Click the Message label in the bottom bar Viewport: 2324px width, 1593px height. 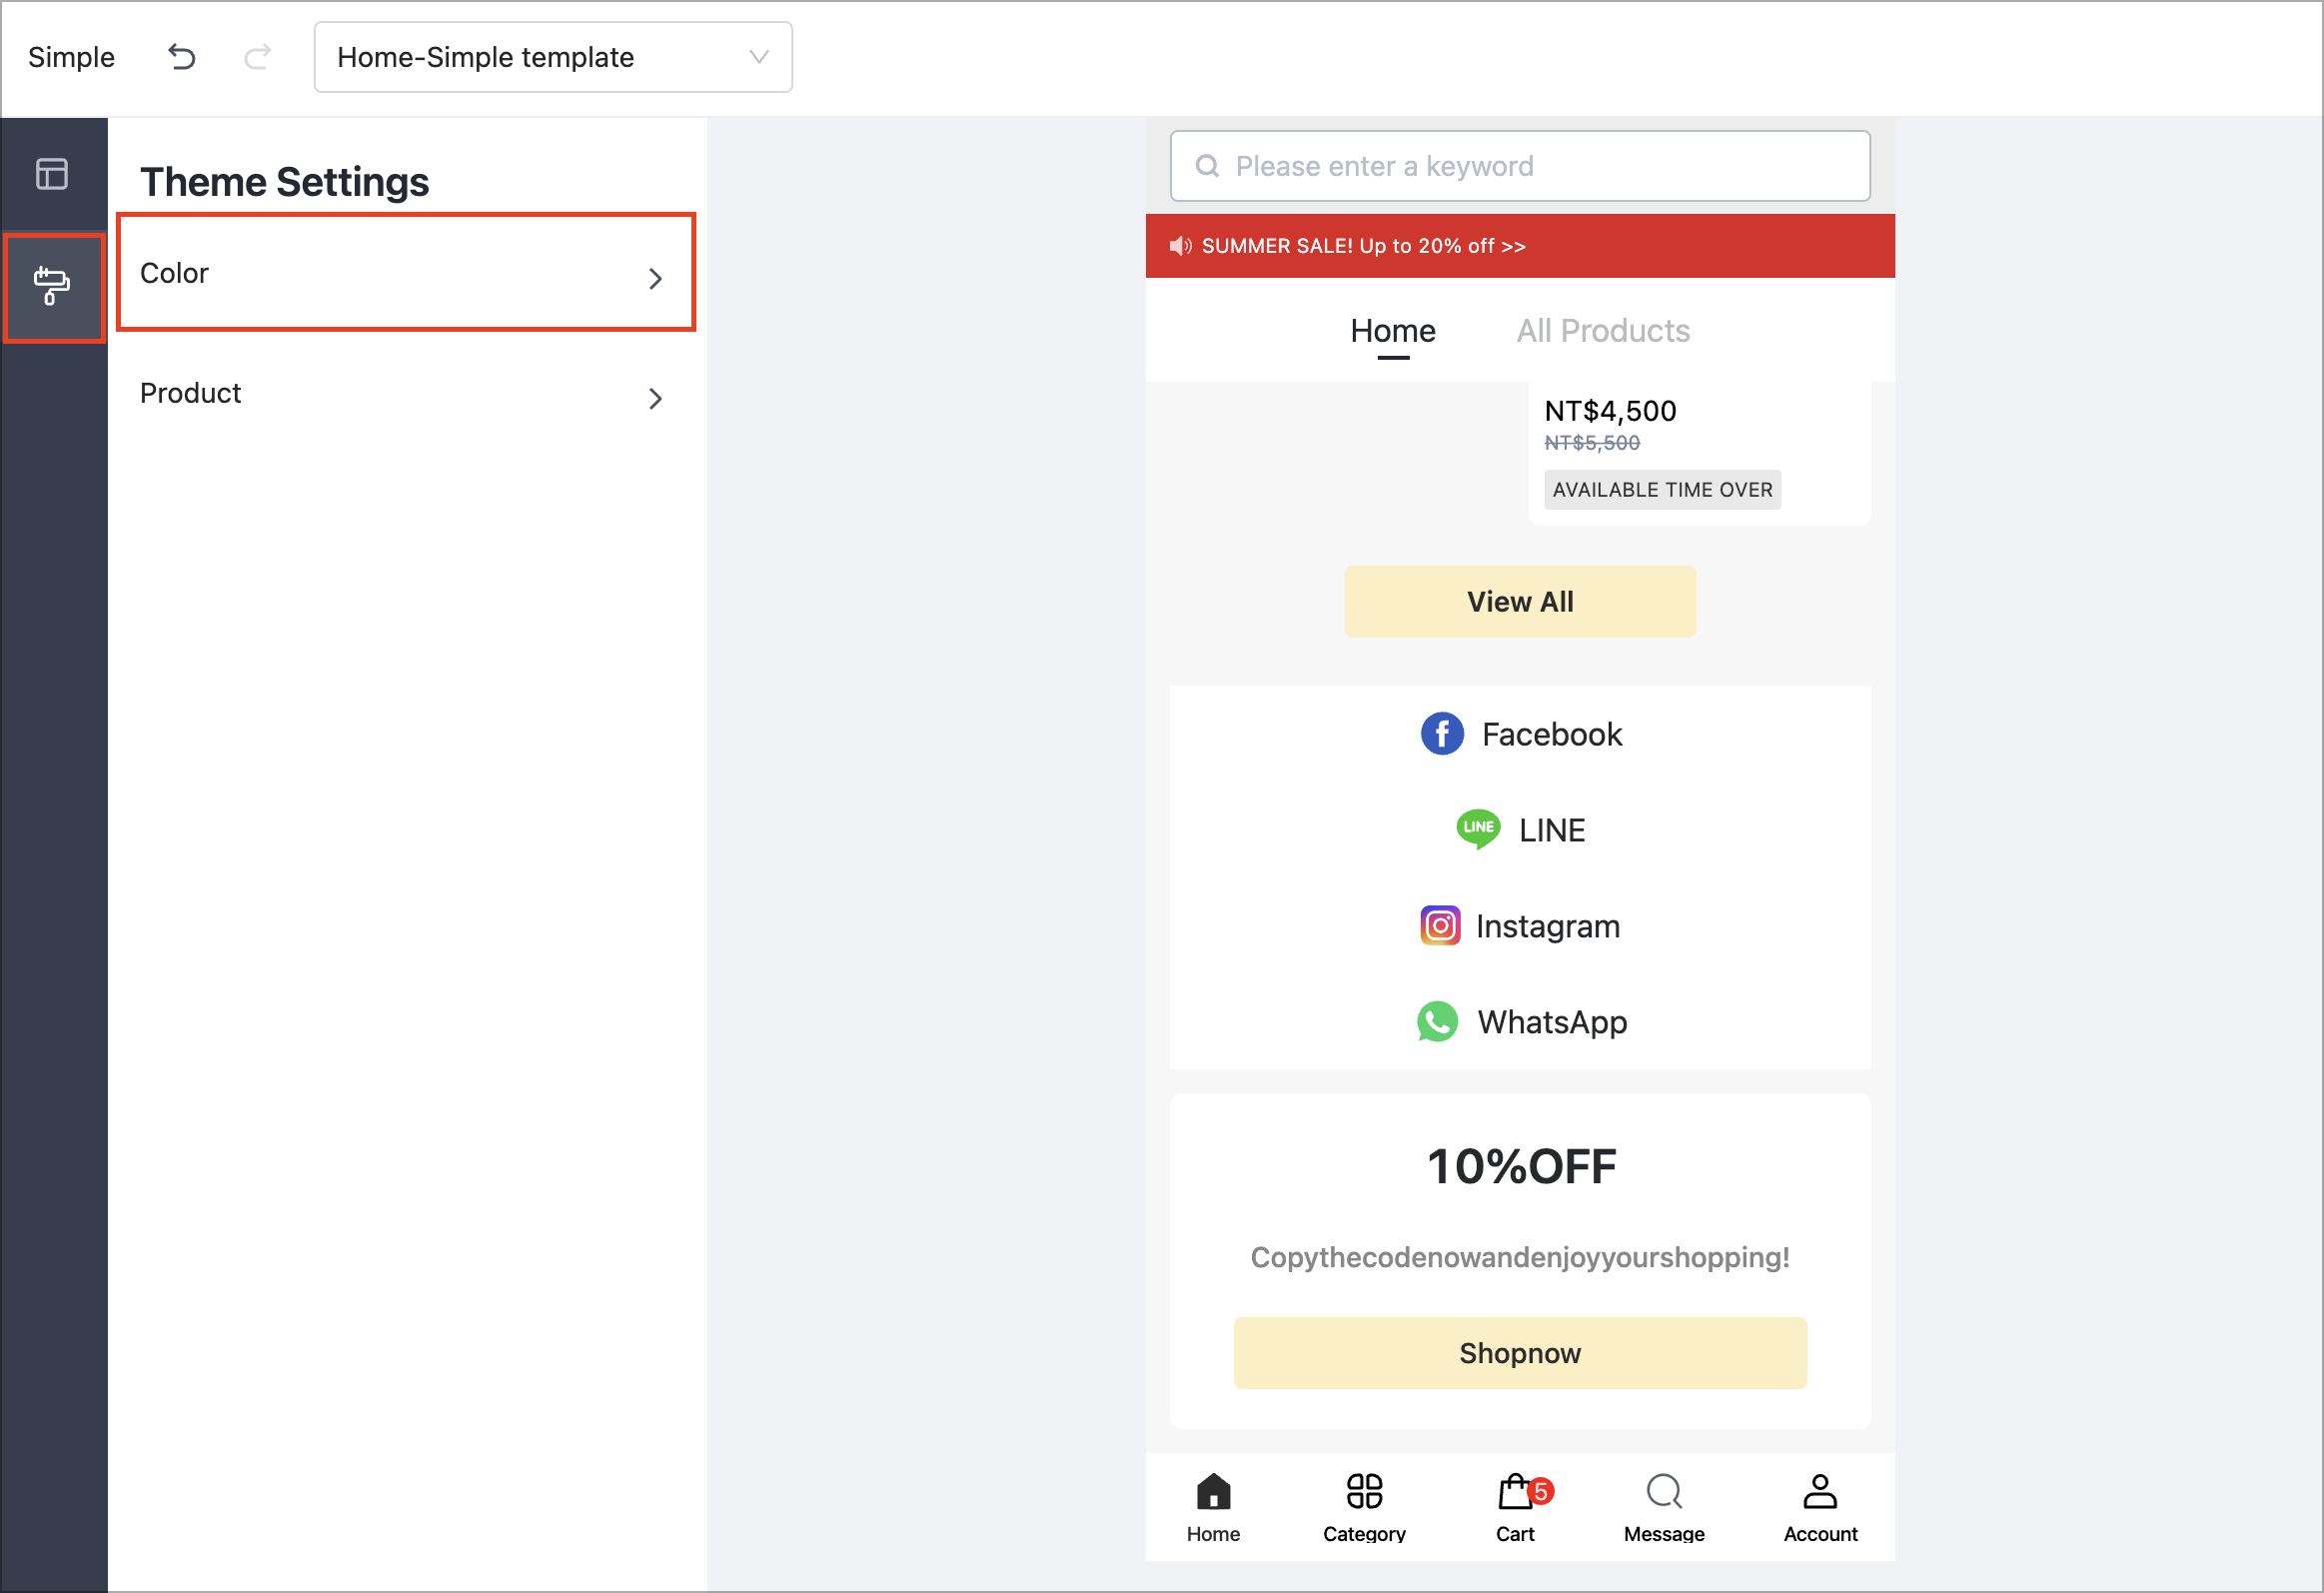click(x=1664, y=1533)
